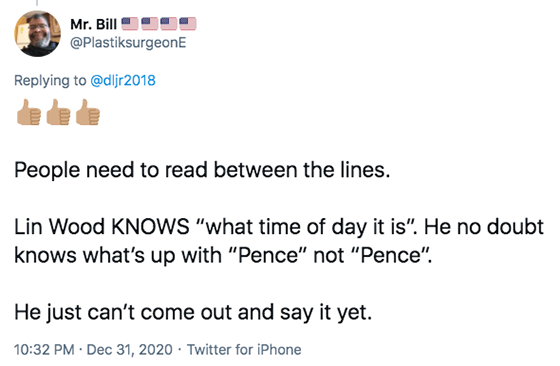Viewport: 560px width, 366px height.
Task: Click the second US flag emoji
Action: point(149,24)
